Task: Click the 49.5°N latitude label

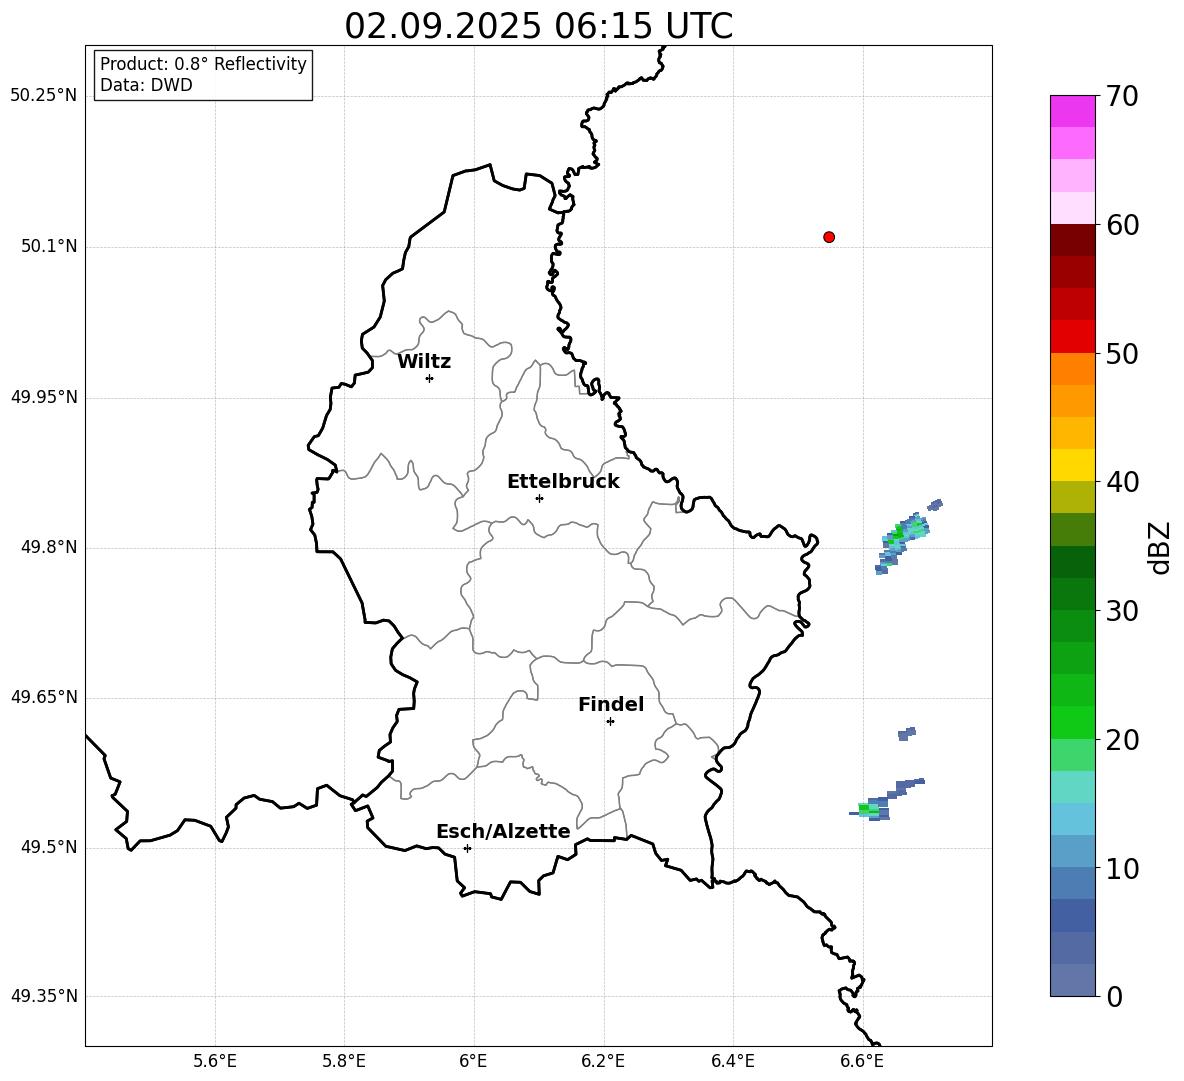Action: click(x=49, y=847)
